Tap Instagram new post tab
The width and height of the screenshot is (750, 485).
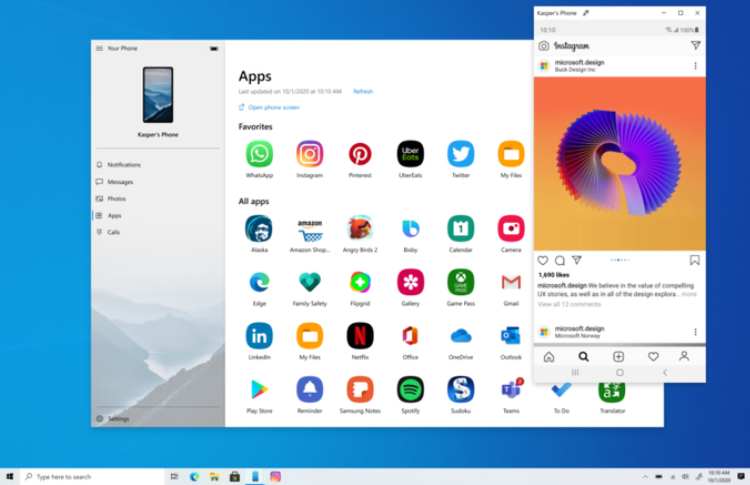pyautogui.click(x=618, y=356)
